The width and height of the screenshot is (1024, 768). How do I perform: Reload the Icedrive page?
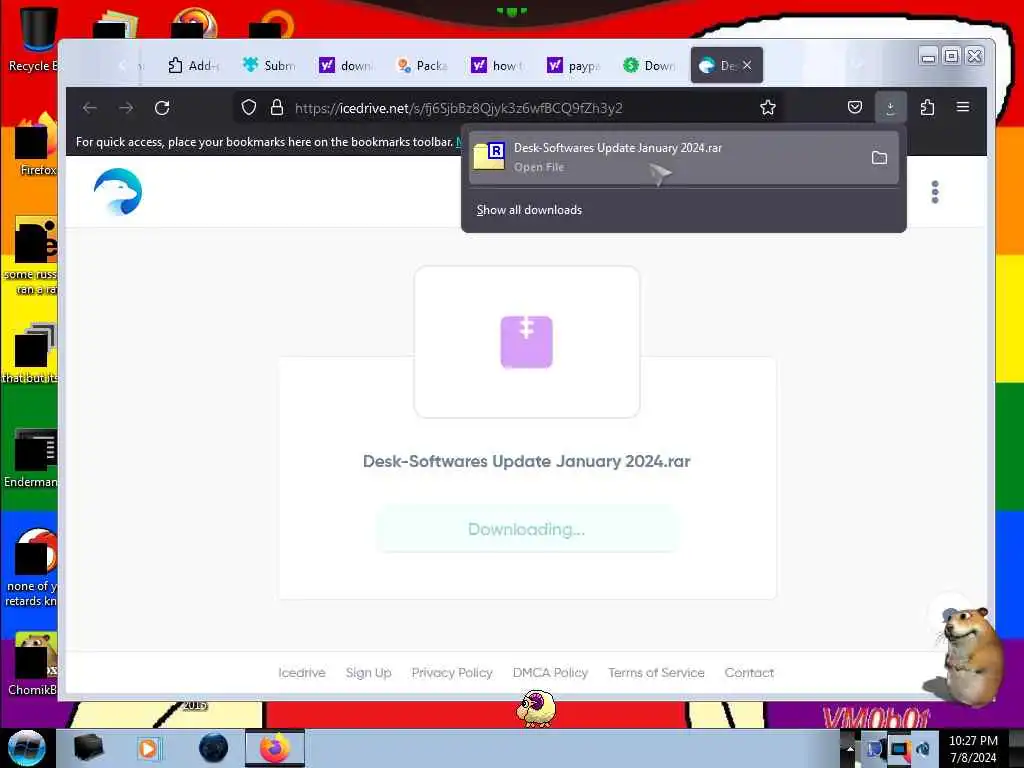click(163, 108)
